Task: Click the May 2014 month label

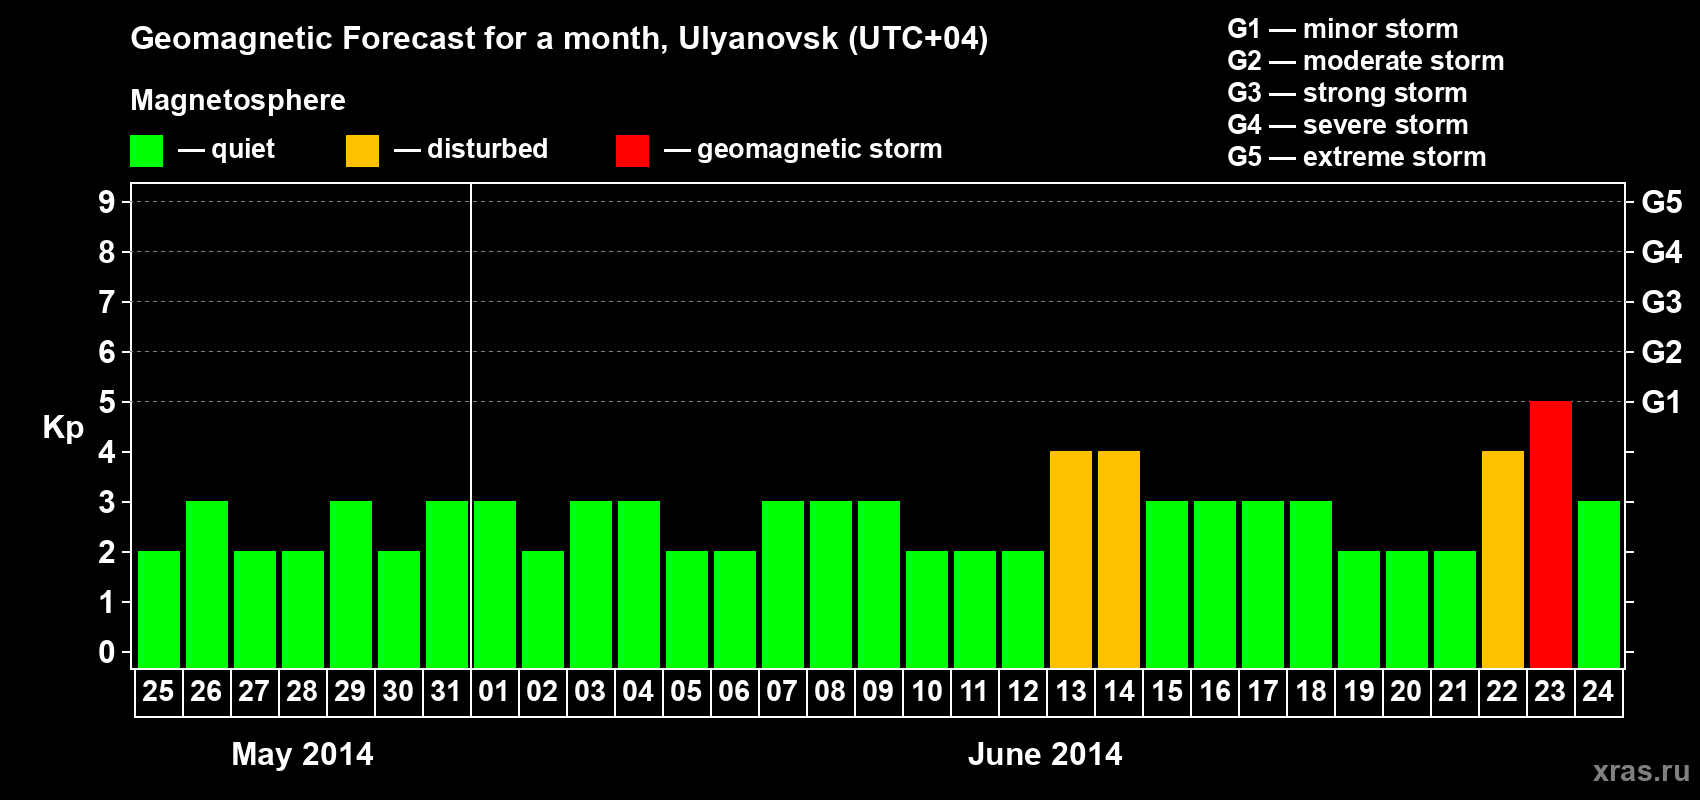Action: 302,754
